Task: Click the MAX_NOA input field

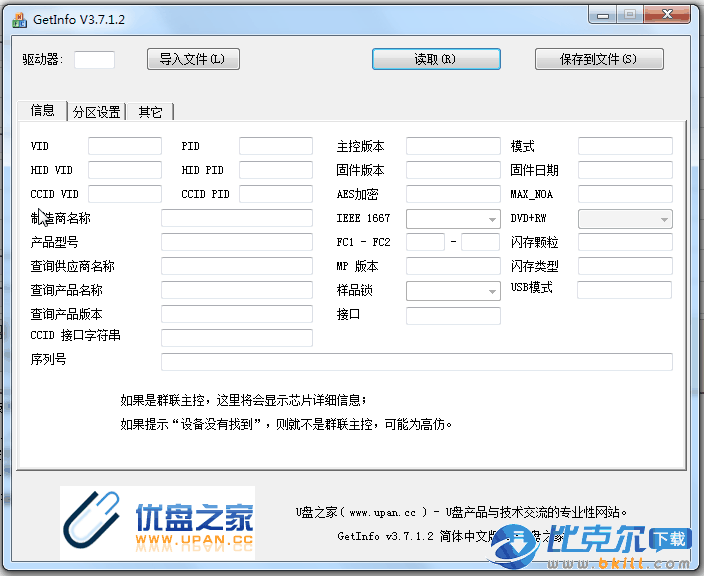Action: (x=625, y=194)
